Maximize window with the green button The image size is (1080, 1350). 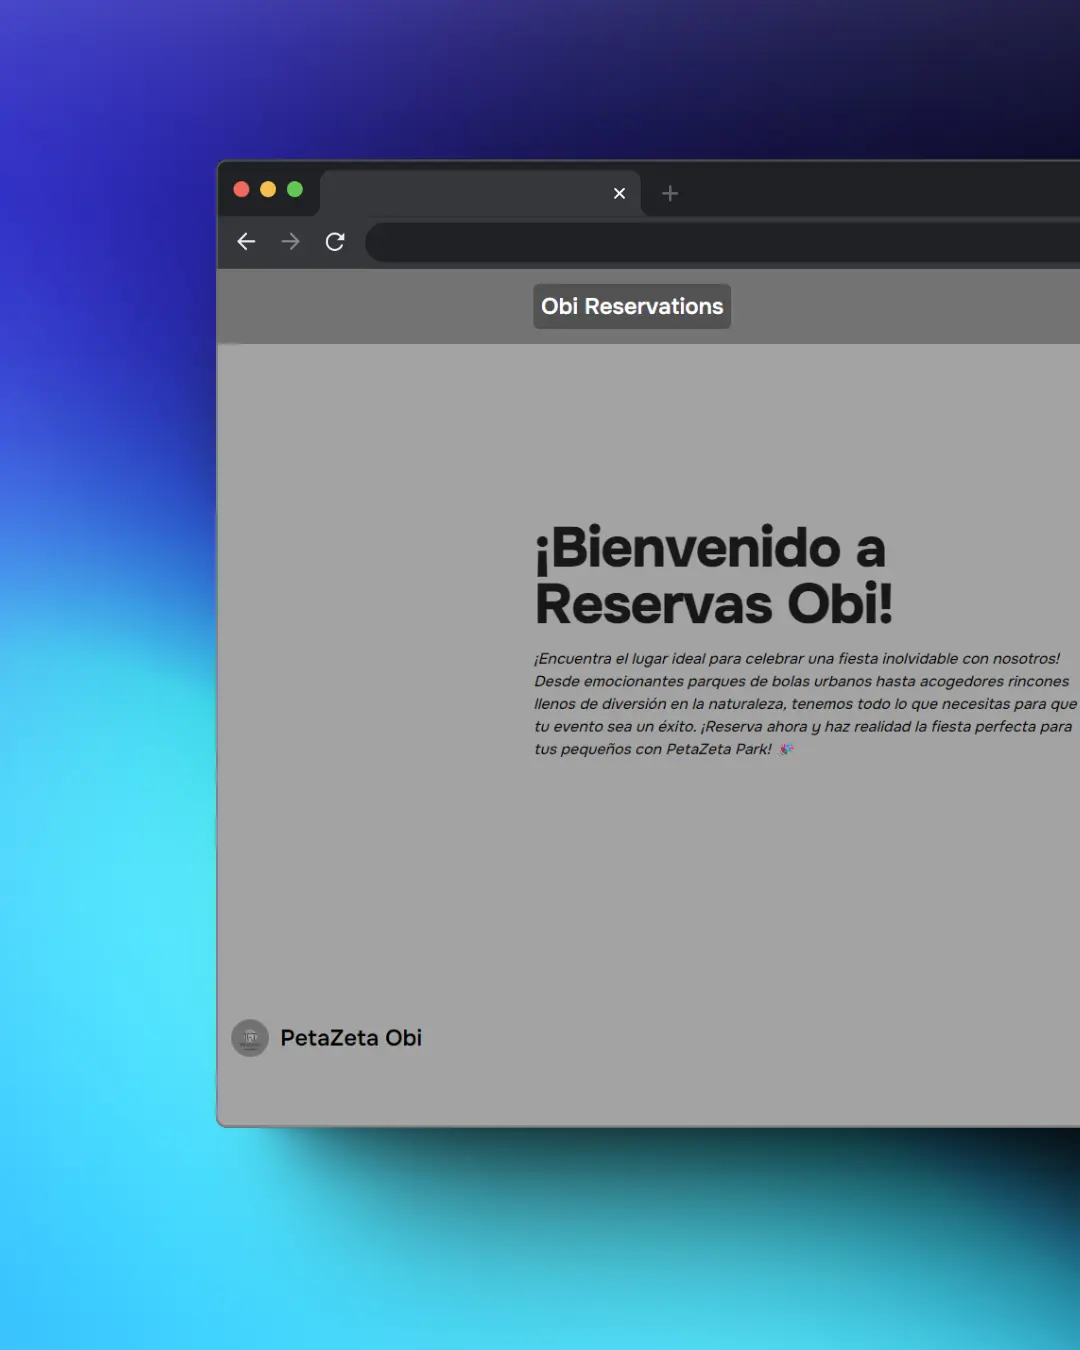[x=295, y=189]
